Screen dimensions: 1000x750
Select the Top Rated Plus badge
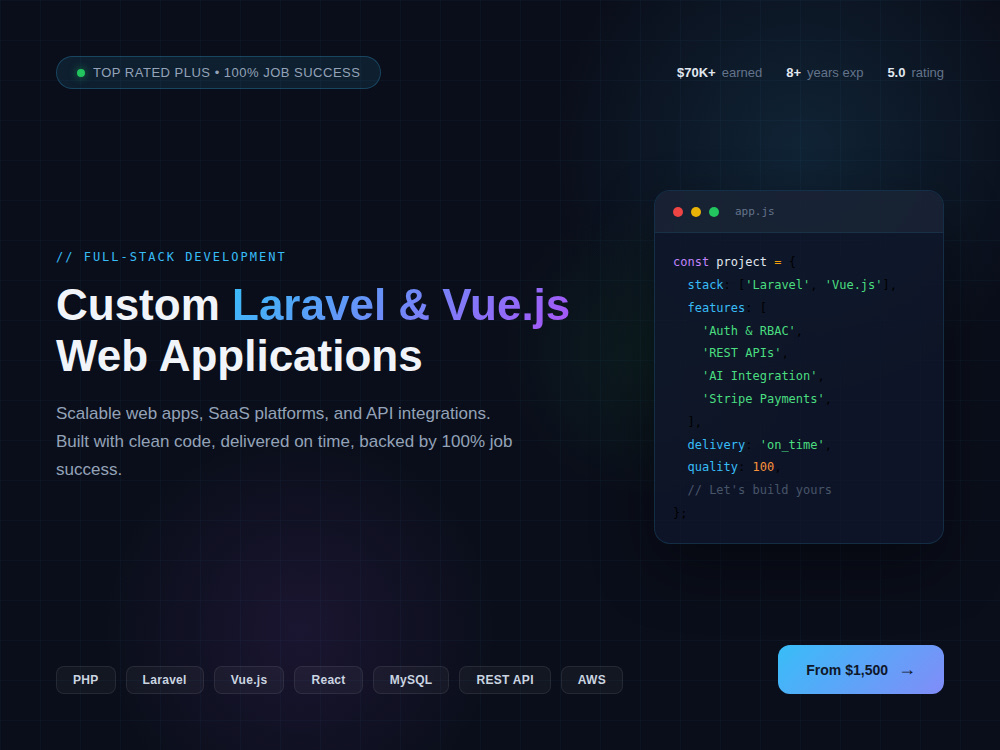click(218, 73)
